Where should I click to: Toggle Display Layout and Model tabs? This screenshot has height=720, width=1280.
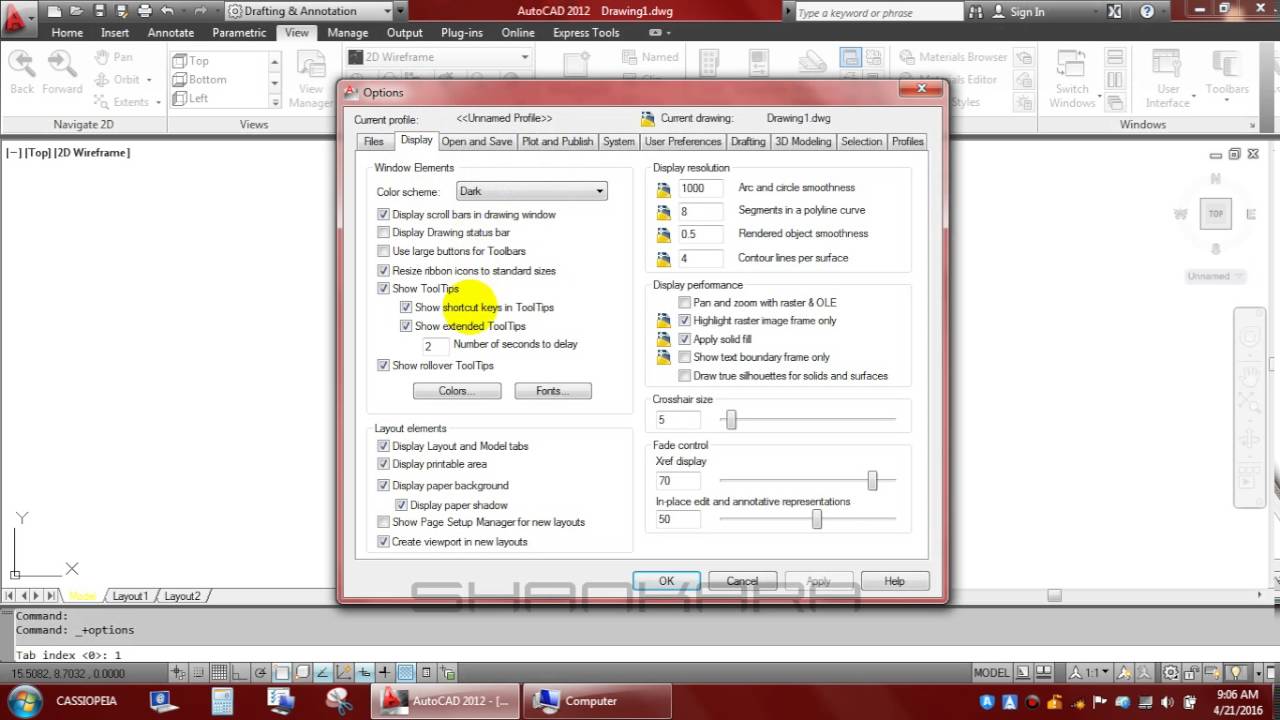[x=383, y=446]
